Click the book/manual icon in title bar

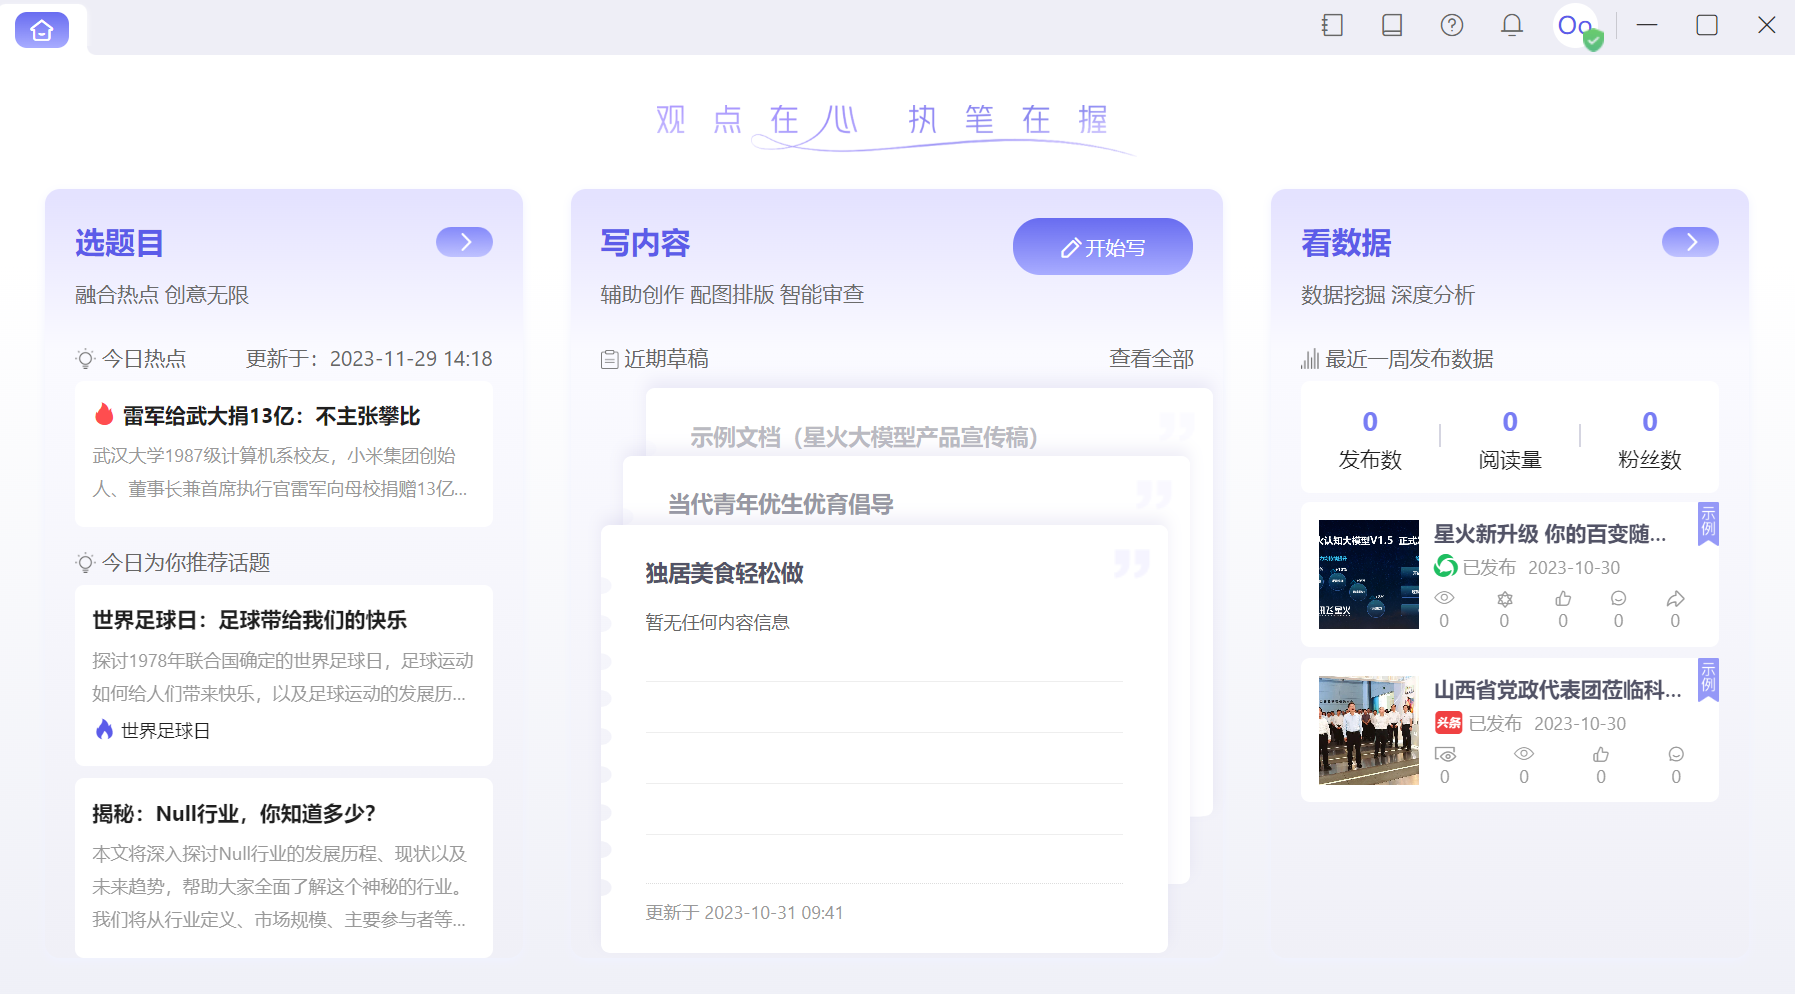1391,25
